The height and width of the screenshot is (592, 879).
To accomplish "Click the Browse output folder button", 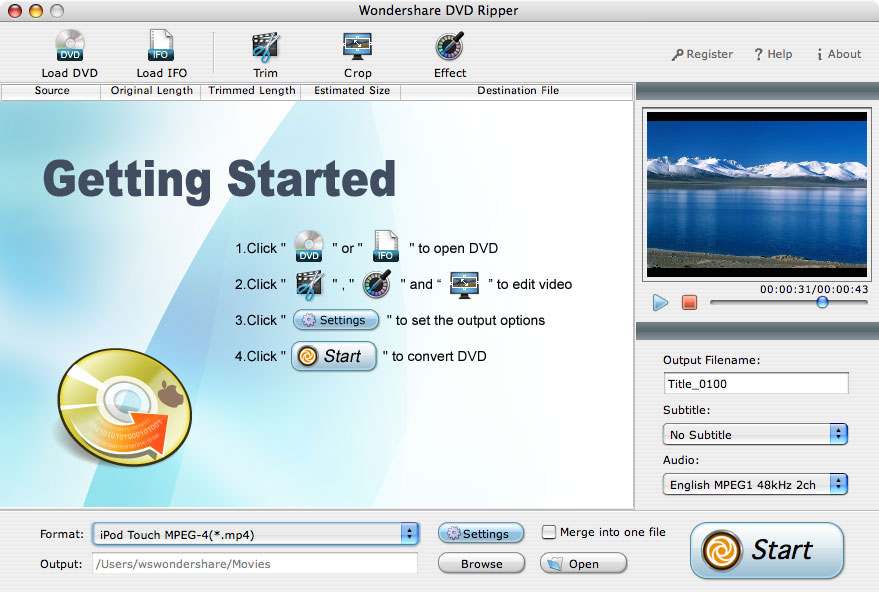I will 482,563.
